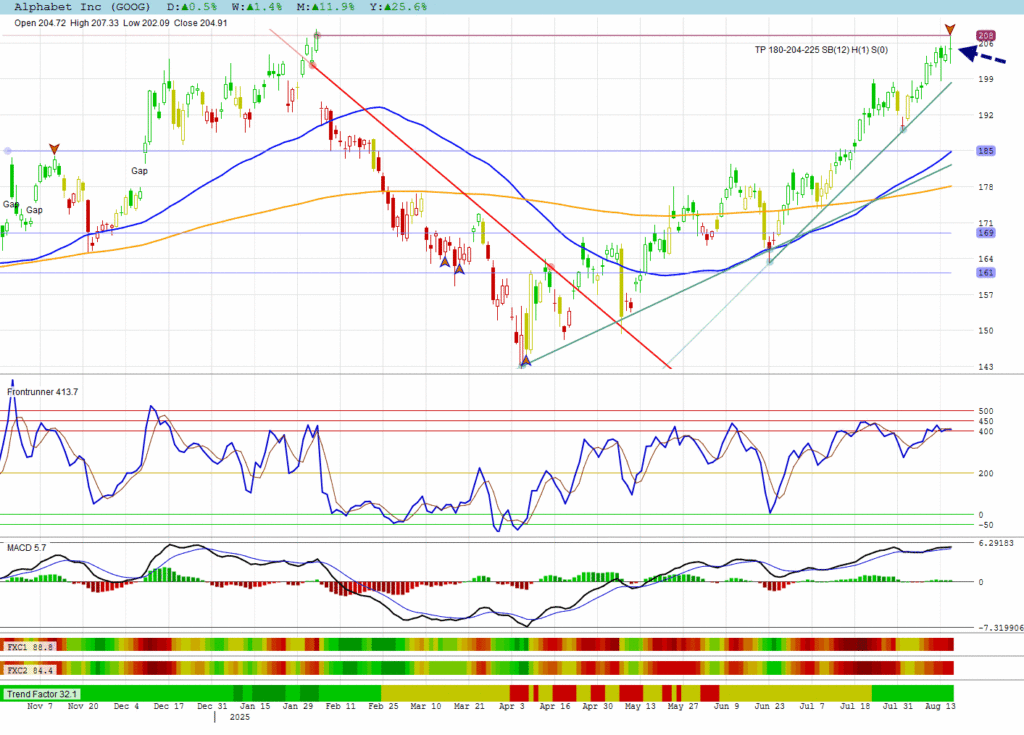Click the 'Open 204.72' value

[40, 23]
